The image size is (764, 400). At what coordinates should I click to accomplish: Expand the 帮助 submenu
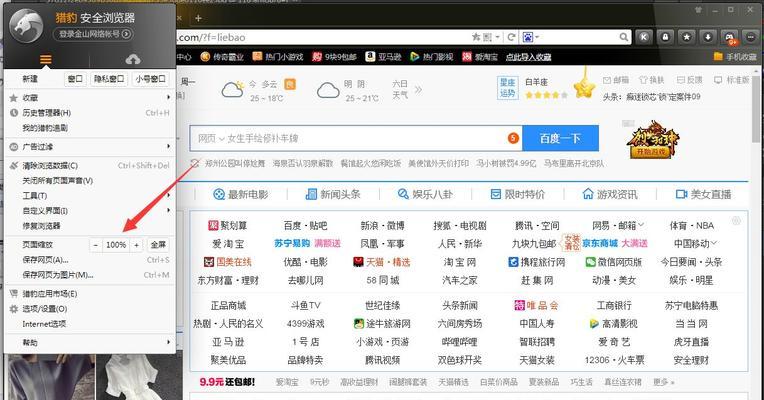(90, 343)
